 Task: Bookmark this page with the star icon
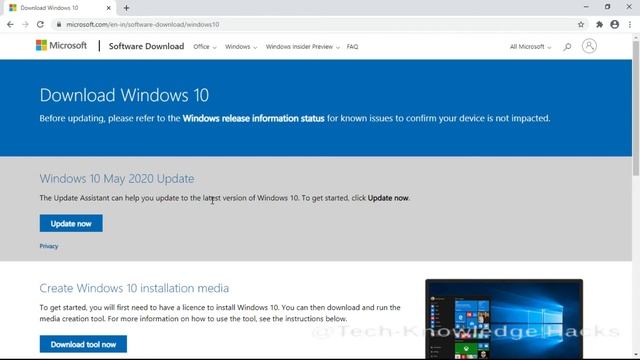581,24
